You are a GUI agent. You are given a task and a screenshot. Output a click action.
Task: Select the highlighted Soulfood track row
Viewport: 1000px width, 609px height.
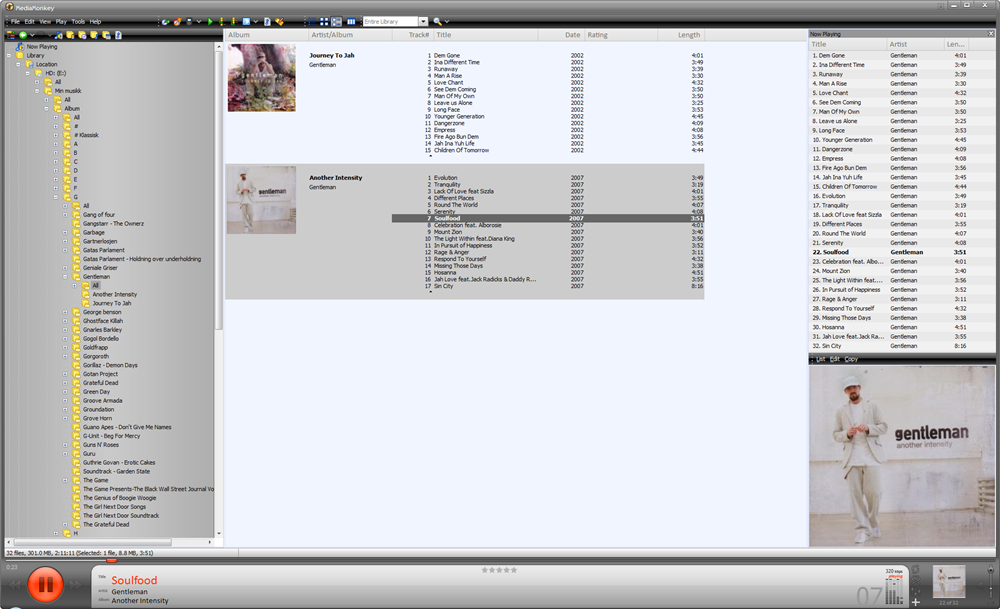[x=548, y=218]
